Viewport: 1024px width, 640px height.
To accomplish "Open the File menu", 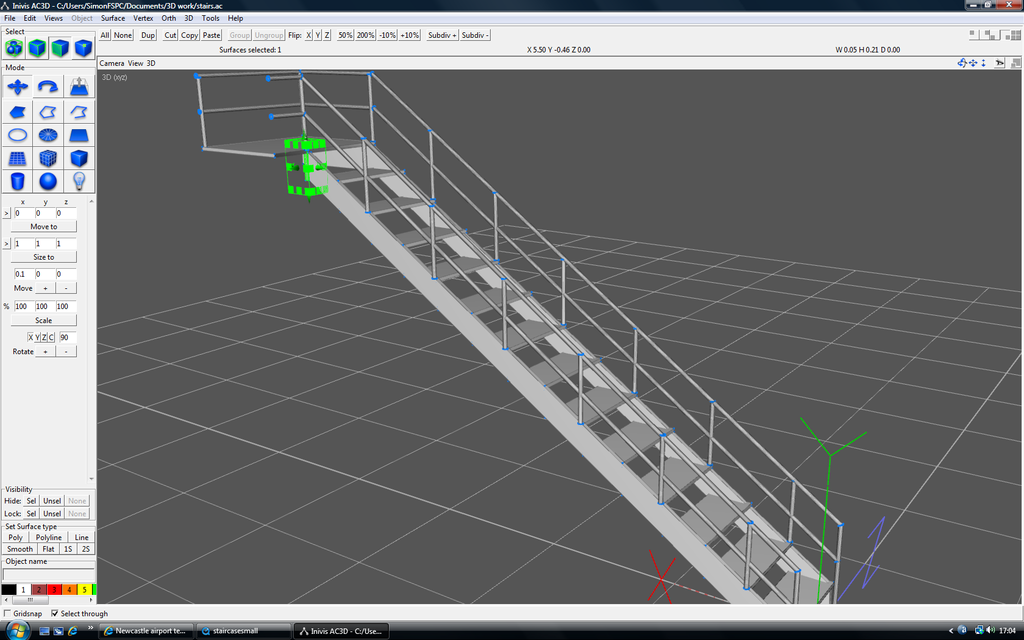I will 10,18.
